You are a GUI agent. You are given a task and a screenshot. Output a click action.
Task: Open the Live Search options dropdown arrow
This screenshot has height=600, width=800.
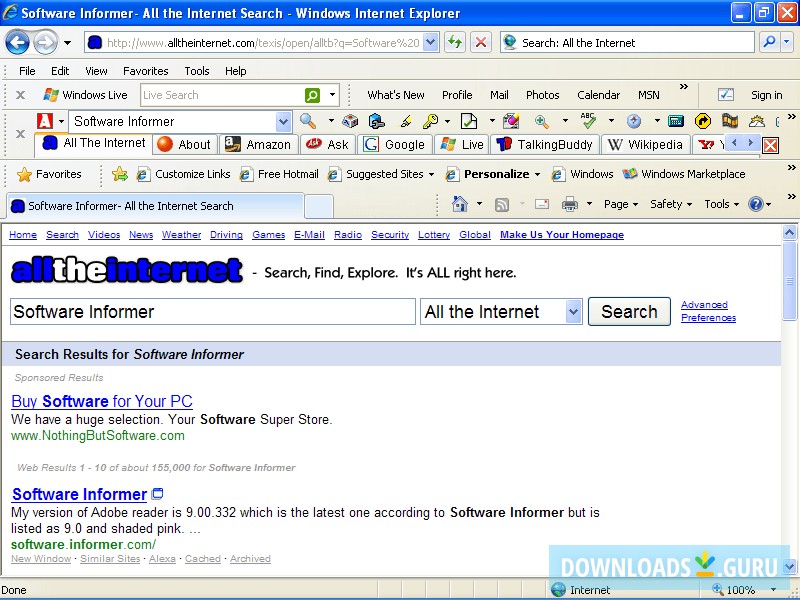tap(332, 95)
